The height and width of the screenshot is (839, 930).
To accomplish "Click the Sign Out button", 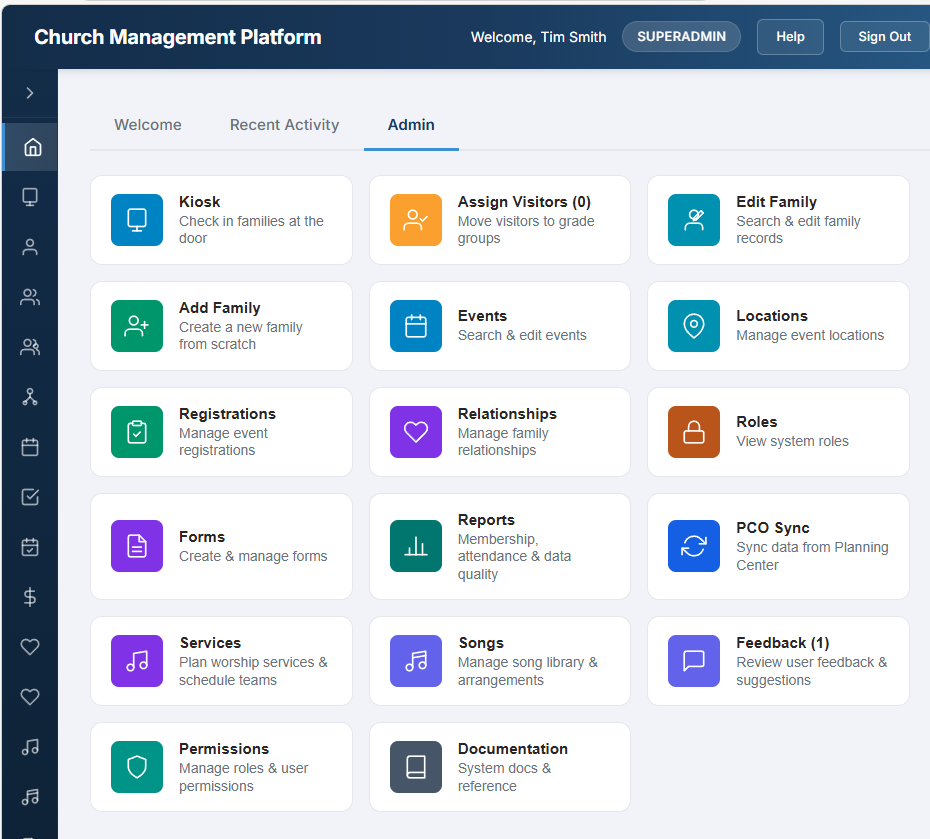I will [883, 36].
